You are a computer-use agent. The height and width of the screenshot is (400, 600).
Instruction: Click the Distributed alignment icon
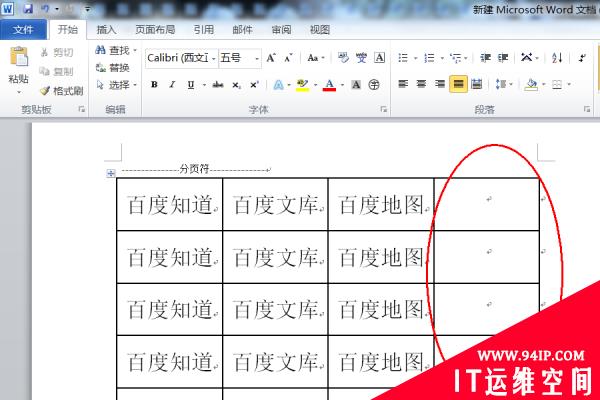pos(476,84)
